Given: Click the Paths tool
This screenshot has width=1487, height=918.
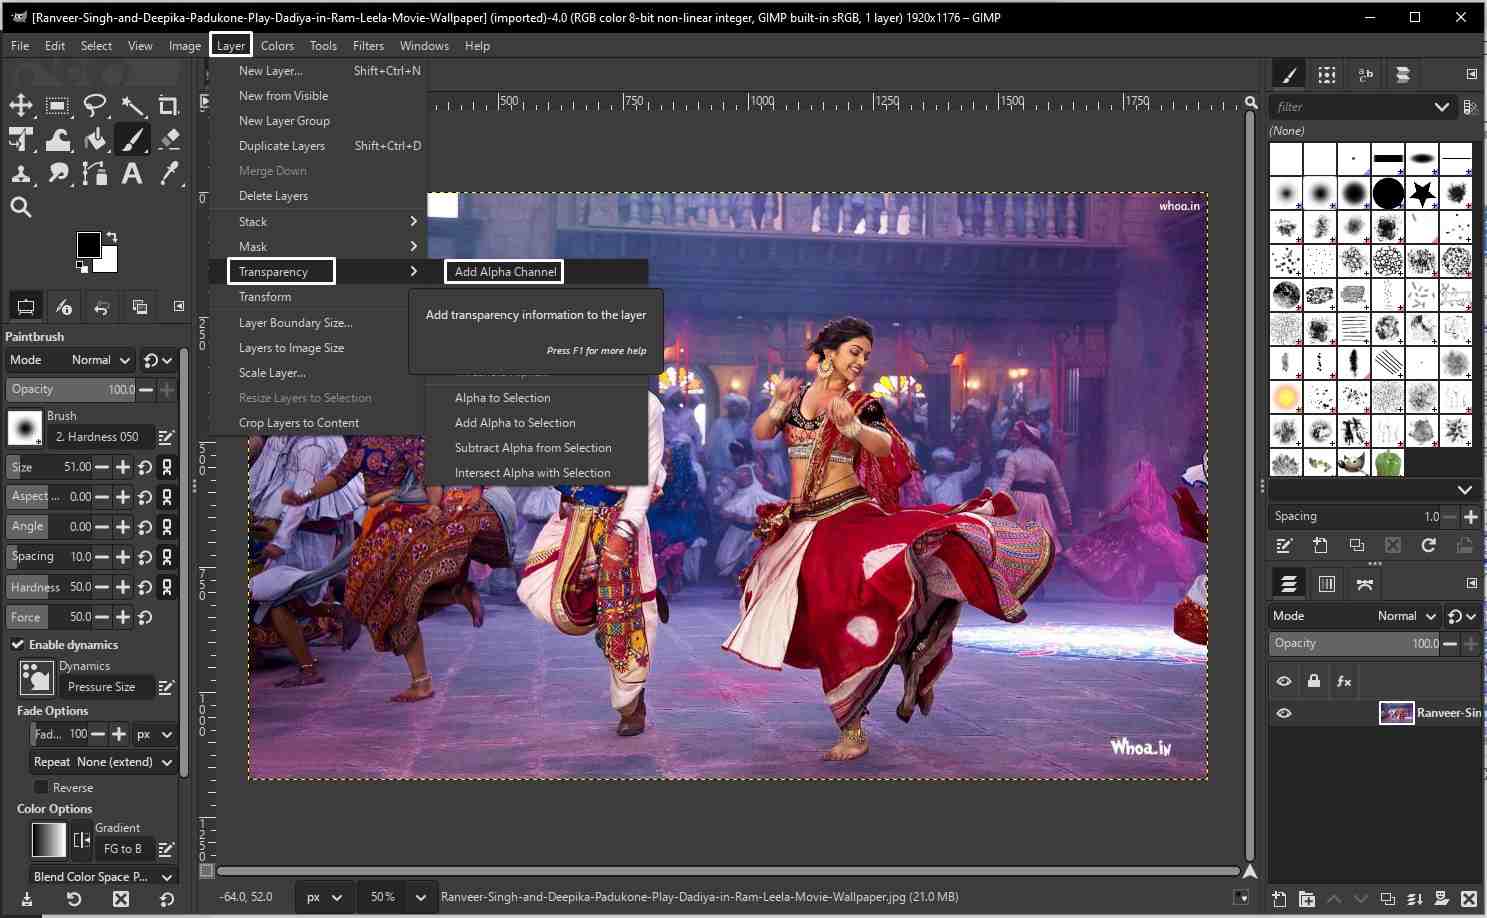Looking at the screenshot, I should click(95, 174).
